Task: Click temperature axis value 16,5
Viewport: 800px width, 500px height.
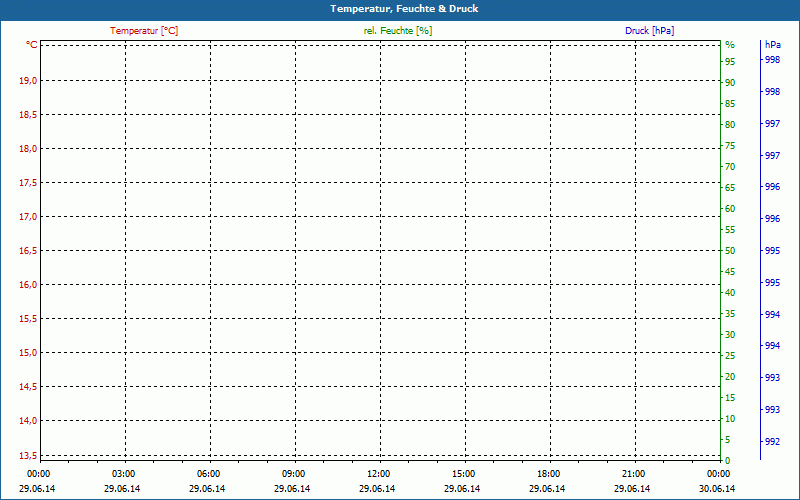Action: (28, 251)
